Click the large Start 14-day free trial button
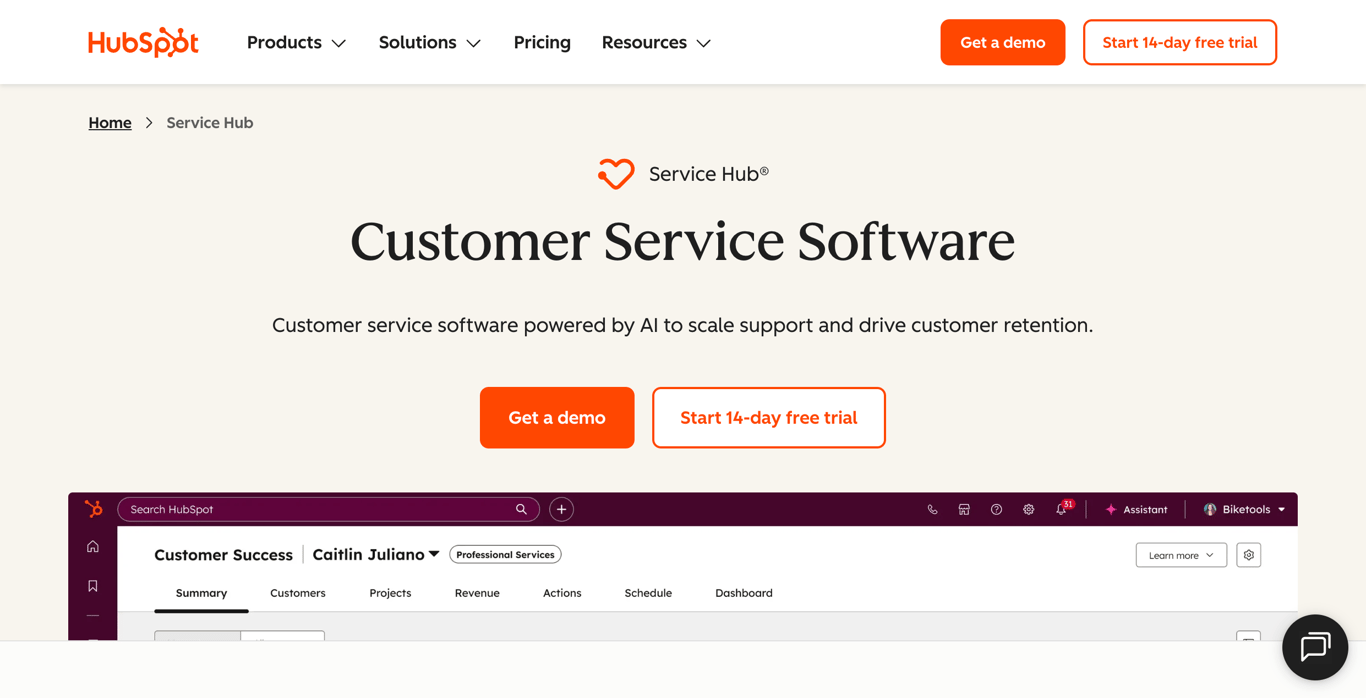Viewport: 1366px width, 698px height. tap(769, 418)
